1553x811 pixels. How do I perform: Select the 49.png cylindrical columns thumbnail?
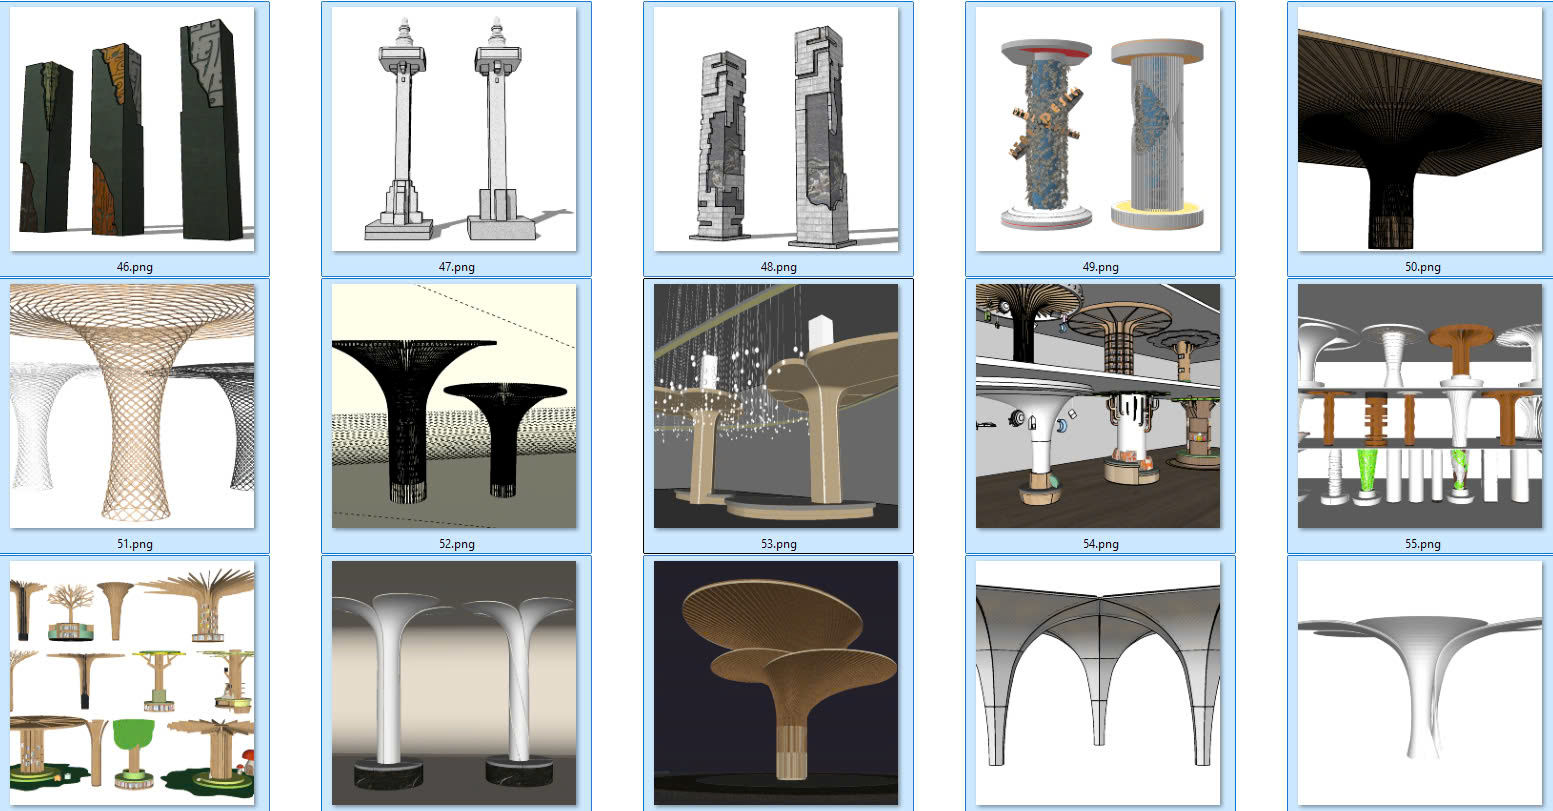(1099, 129)
